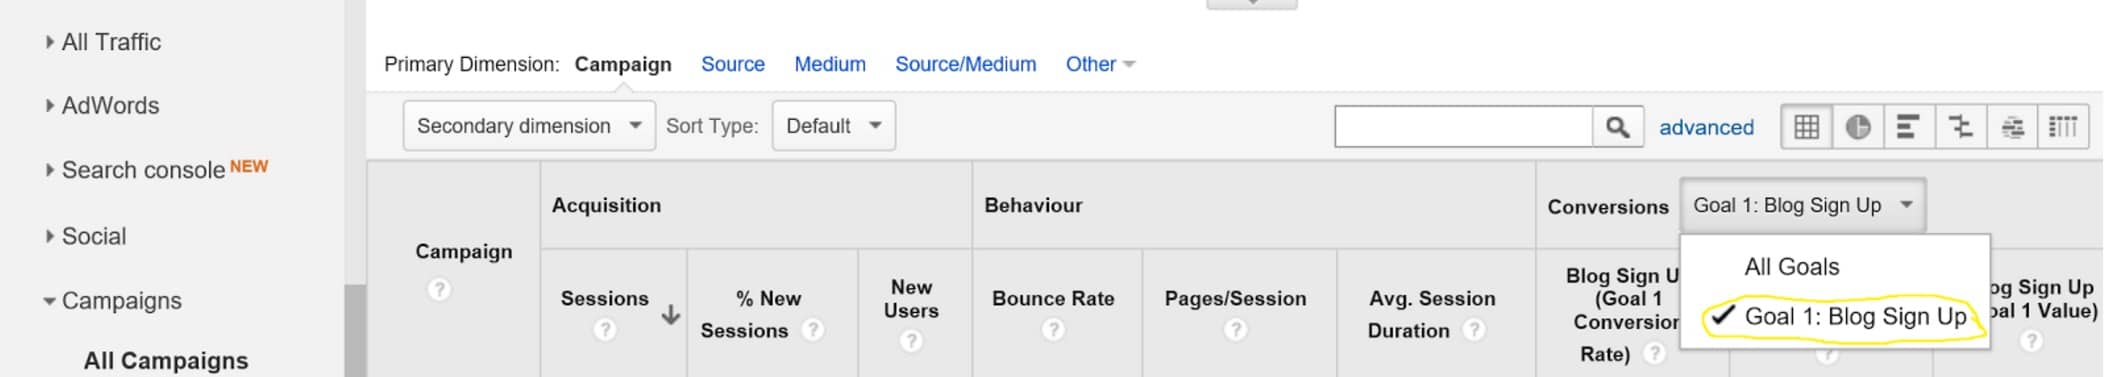Click the Bounce Rate help icon
Image resolution: width=2105 pixels, height=377 pixels.
tap(1053, 329)
